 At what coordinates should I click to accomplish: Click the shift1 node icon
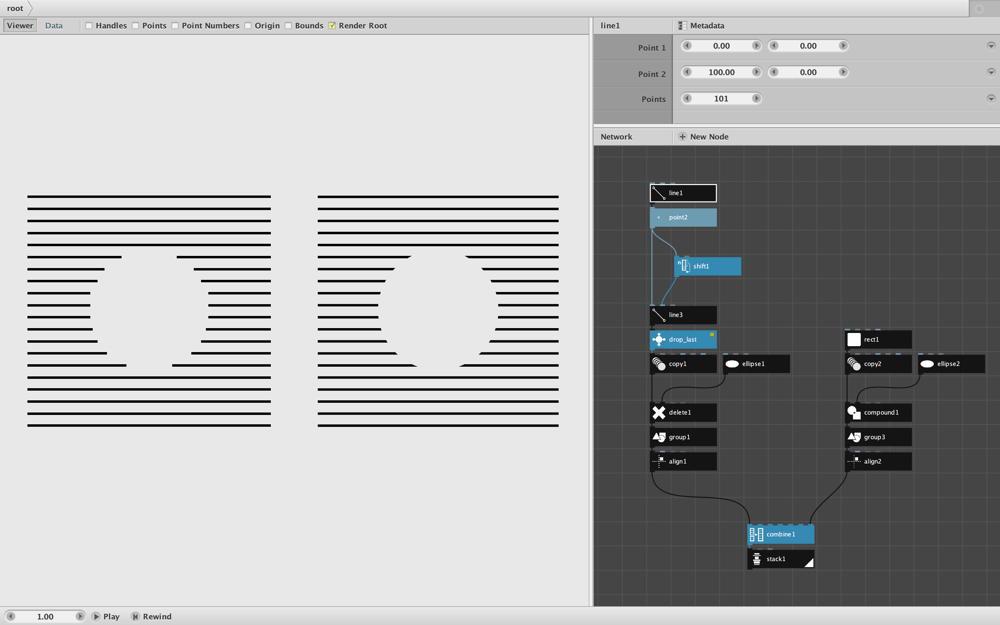(x=684, y=266)
